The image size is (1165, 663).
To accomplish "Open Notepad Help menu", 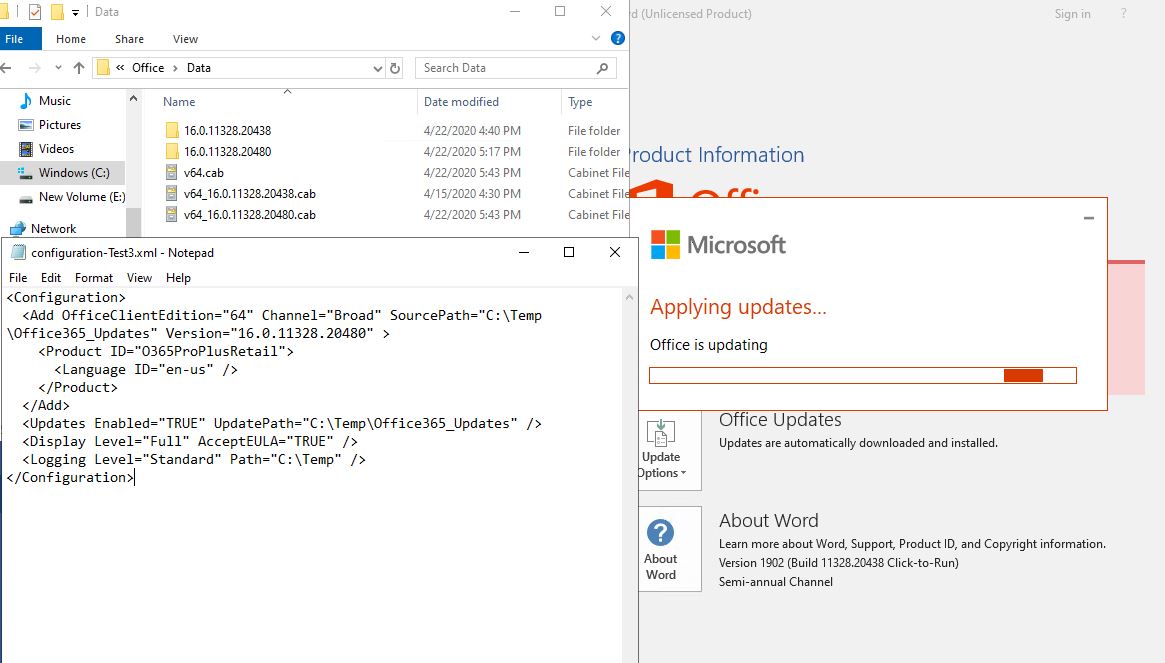I will [x=178, y=278].
